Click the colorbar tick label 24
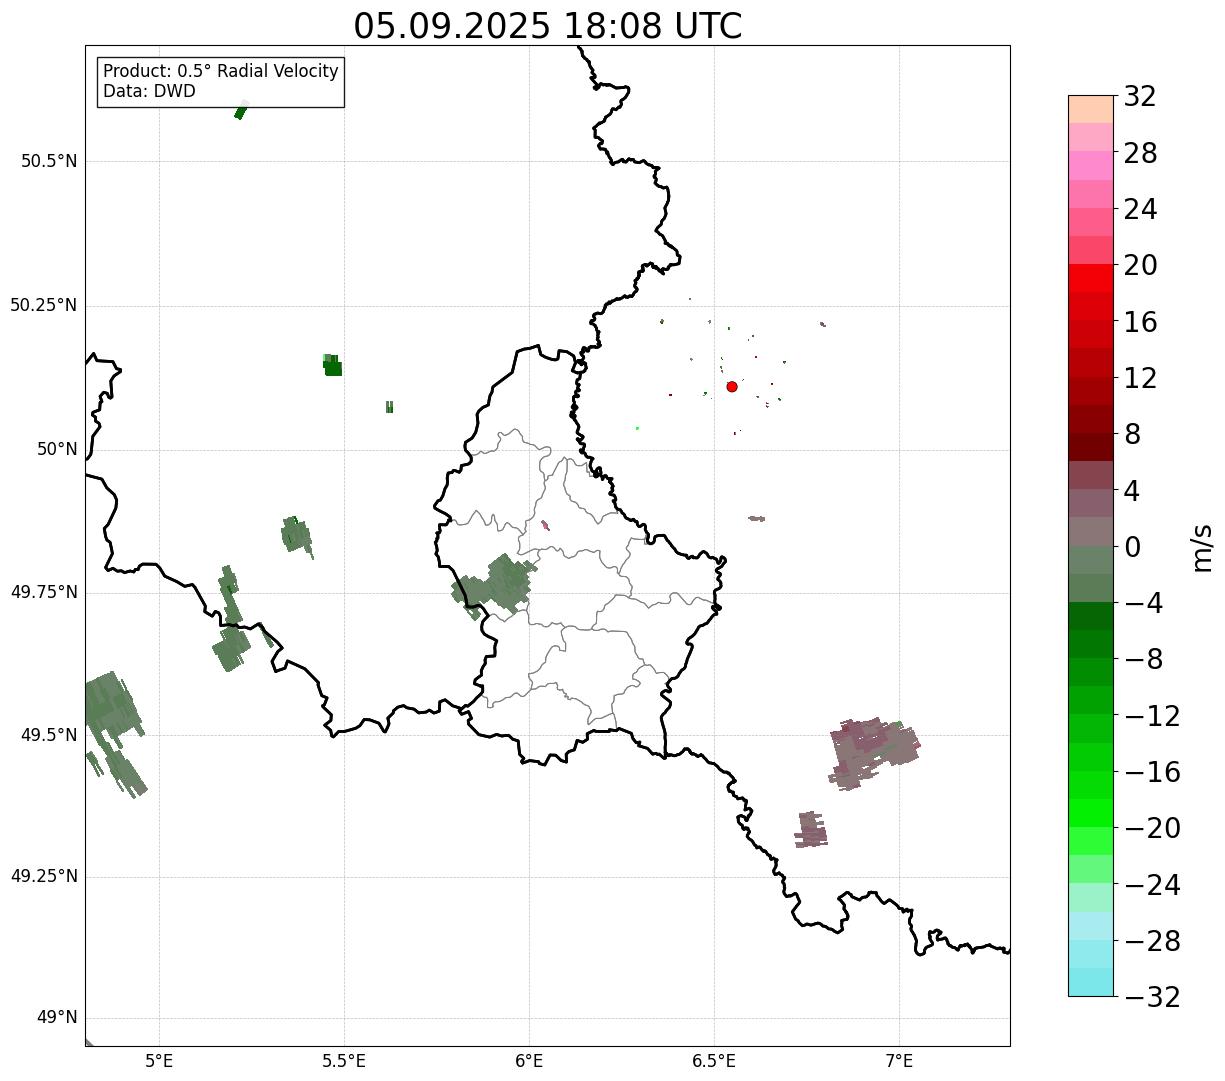 1140,209
